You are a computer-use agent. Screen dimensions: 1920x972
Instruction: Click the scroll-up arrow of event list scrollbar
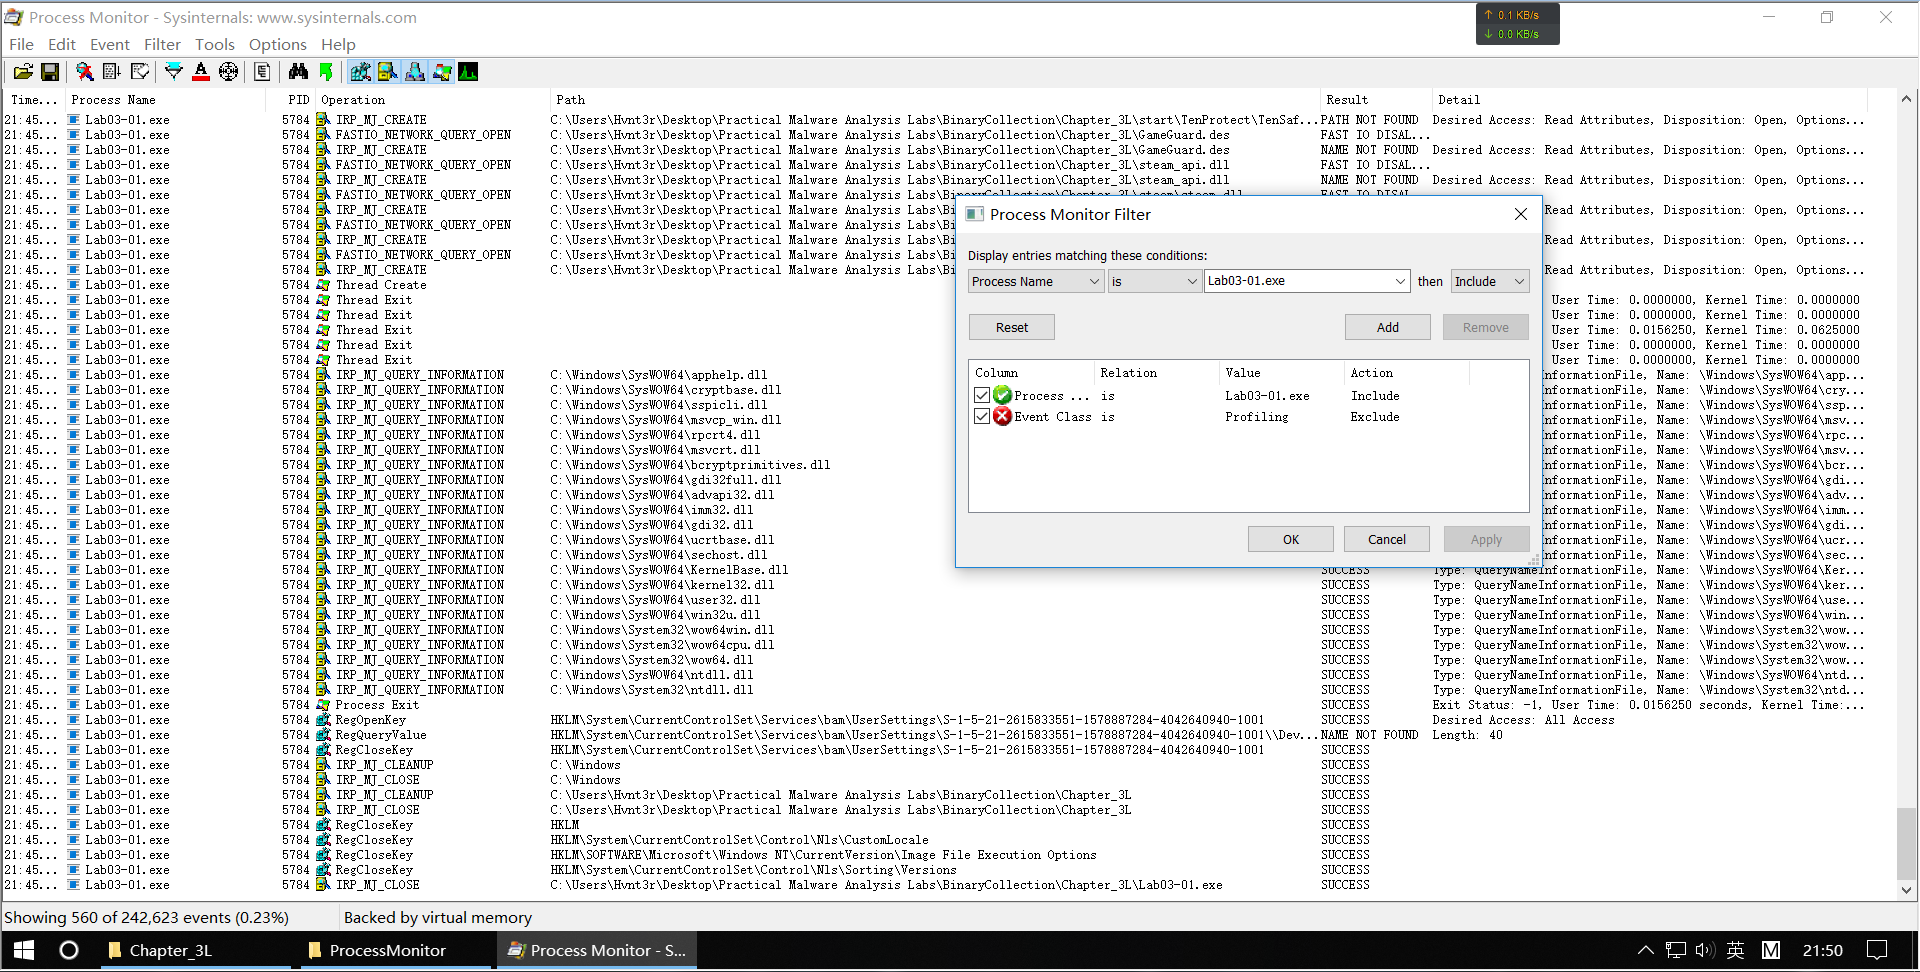1907,99
